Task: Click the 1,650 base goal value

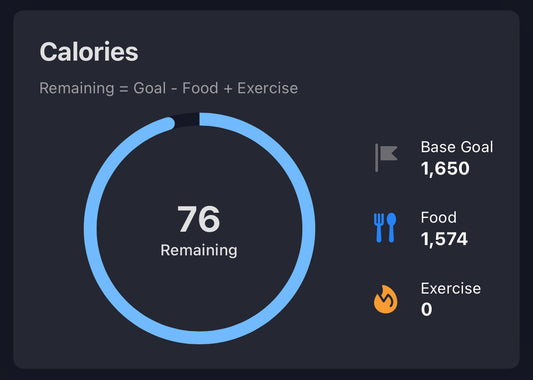Action: click(x=445, y=168)
